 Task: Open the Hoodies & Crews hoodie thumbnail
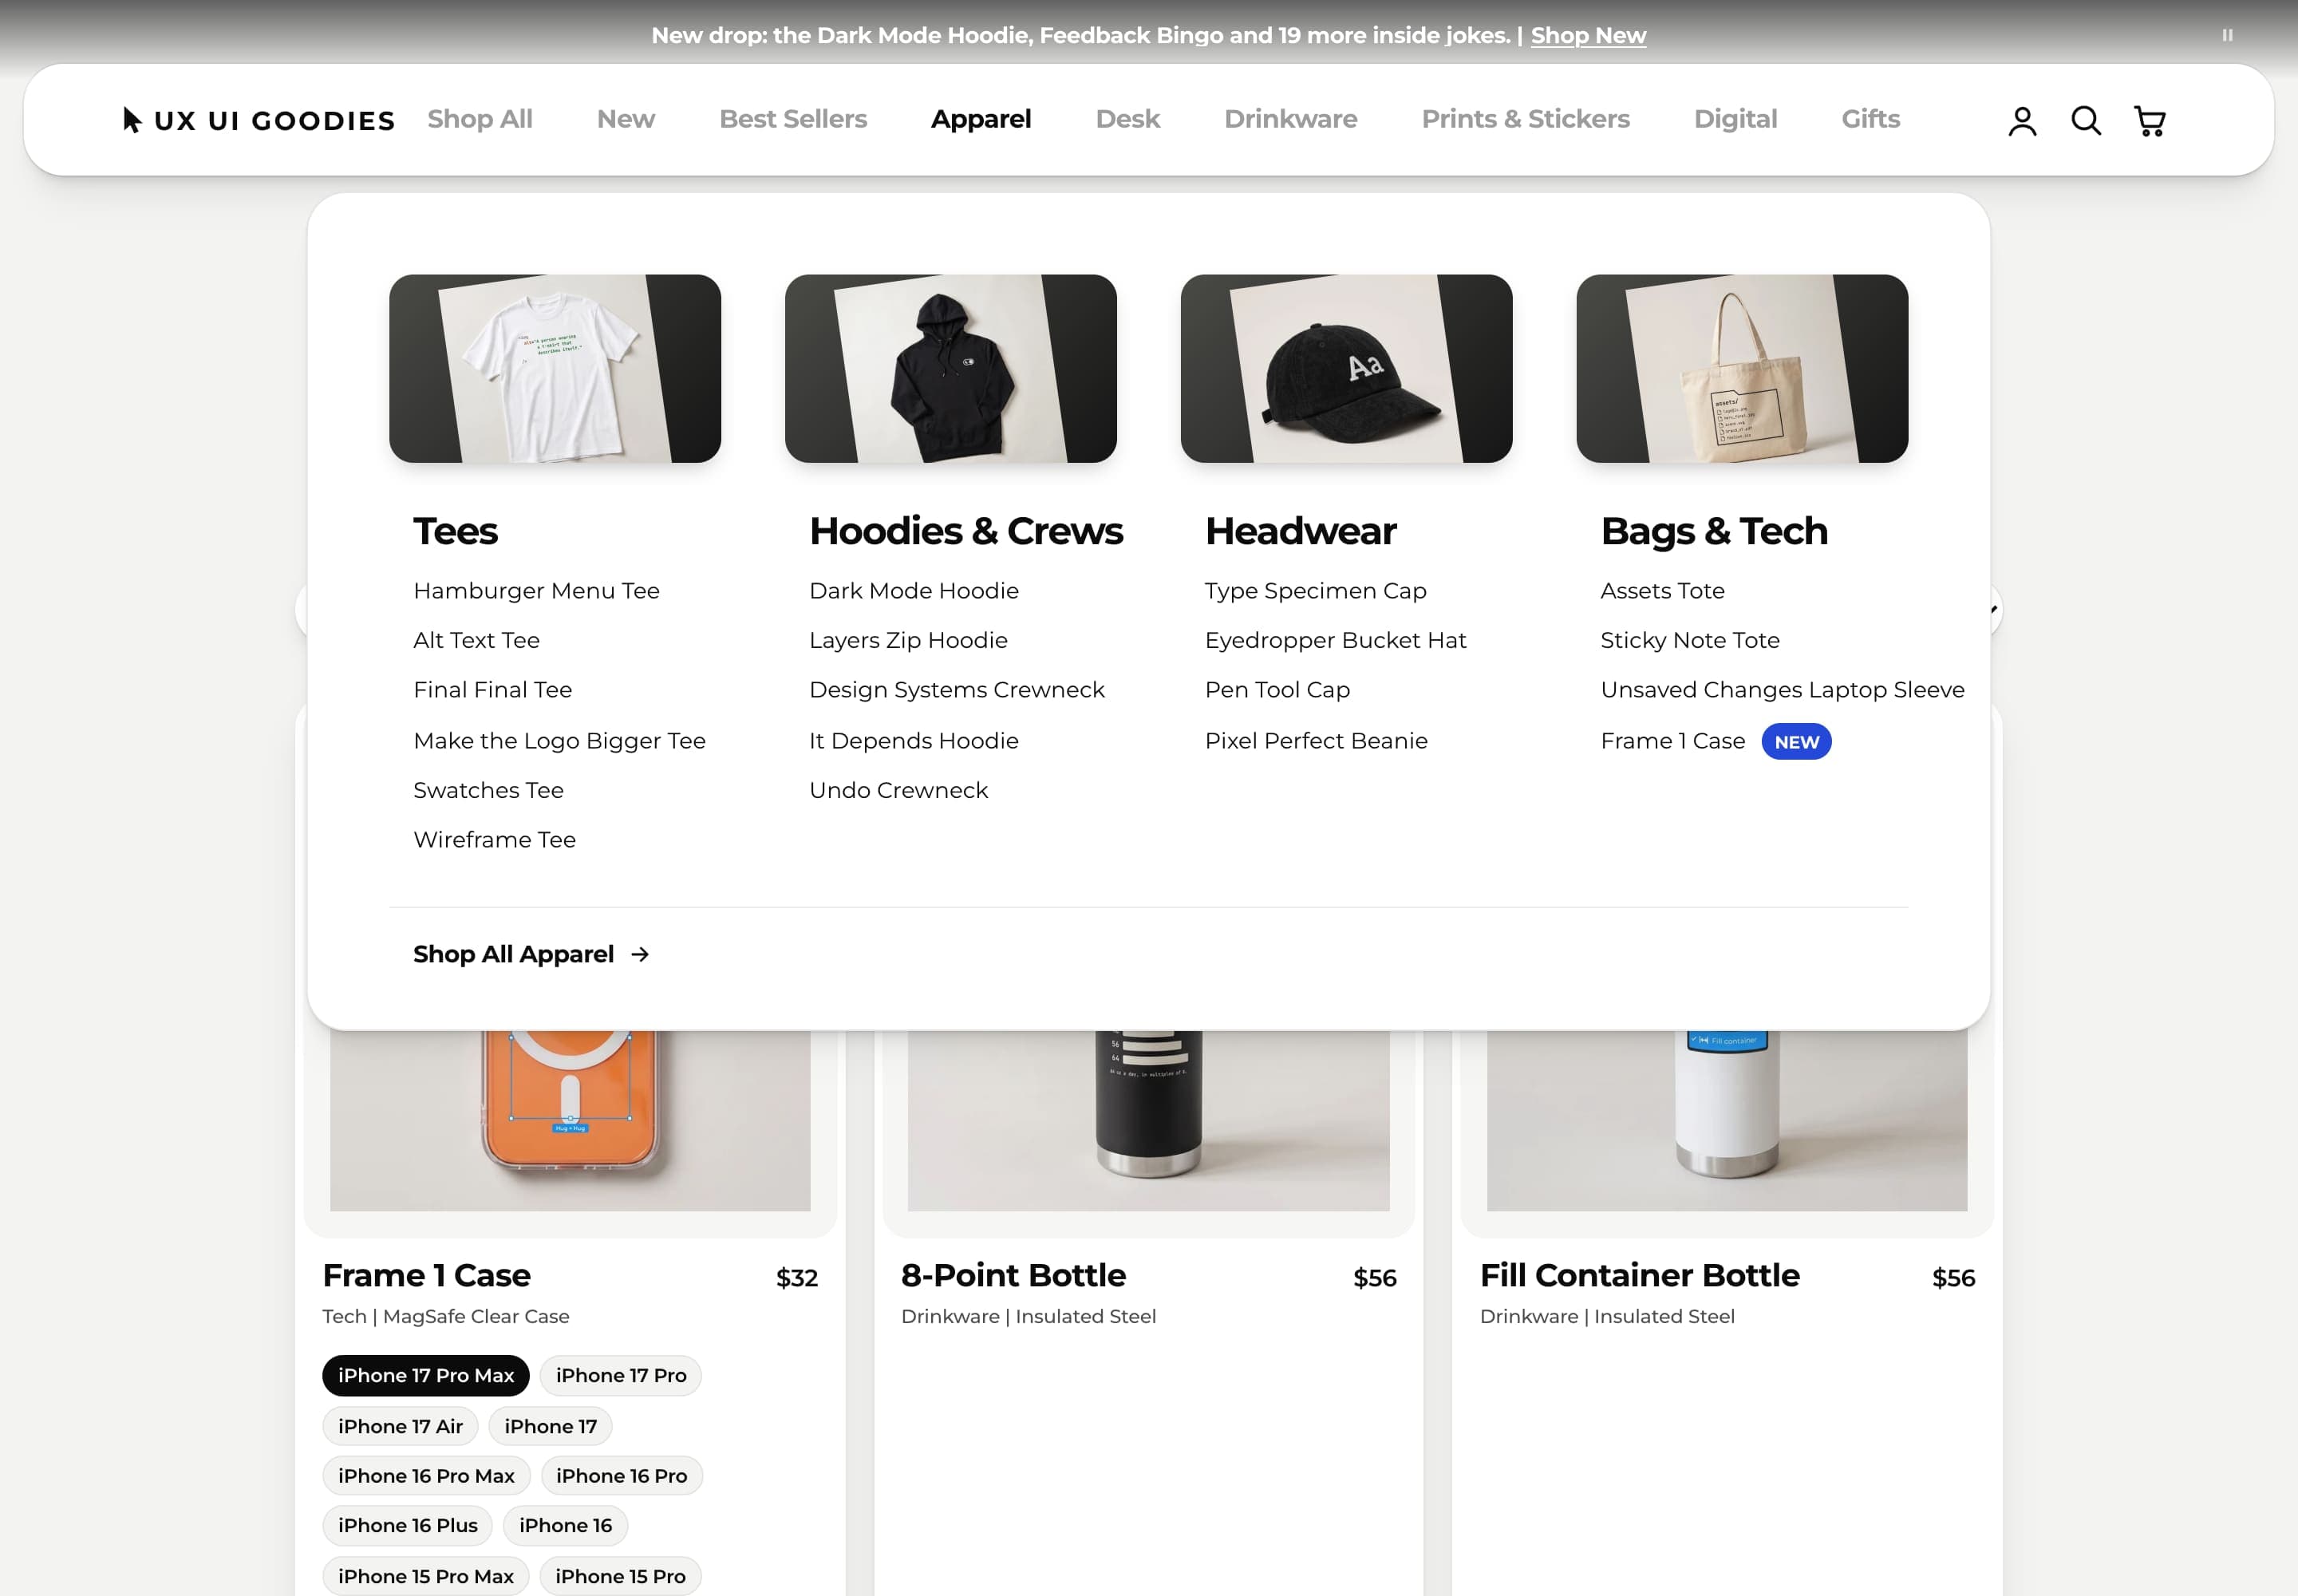(951, 368)
